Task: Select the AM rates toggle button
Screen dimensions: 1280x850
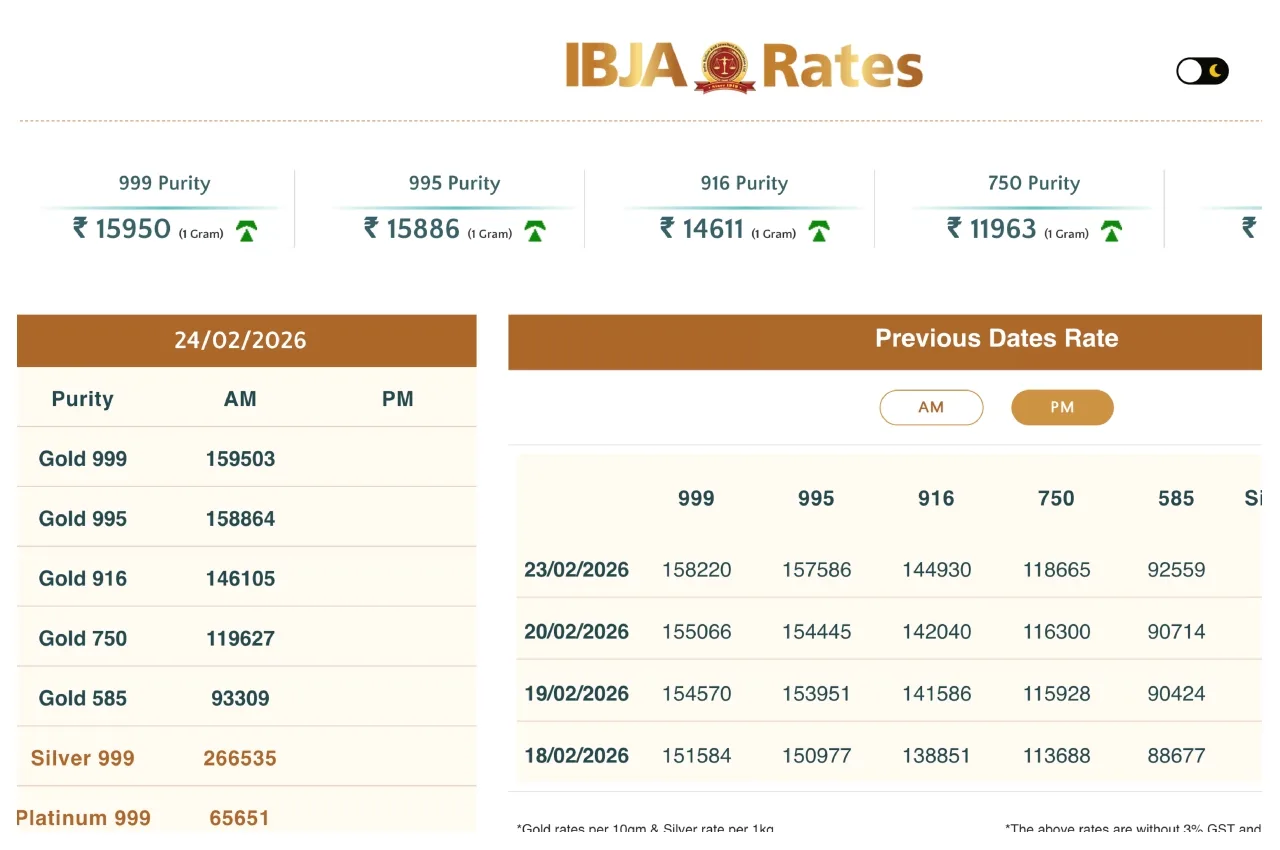Action: 931,407
